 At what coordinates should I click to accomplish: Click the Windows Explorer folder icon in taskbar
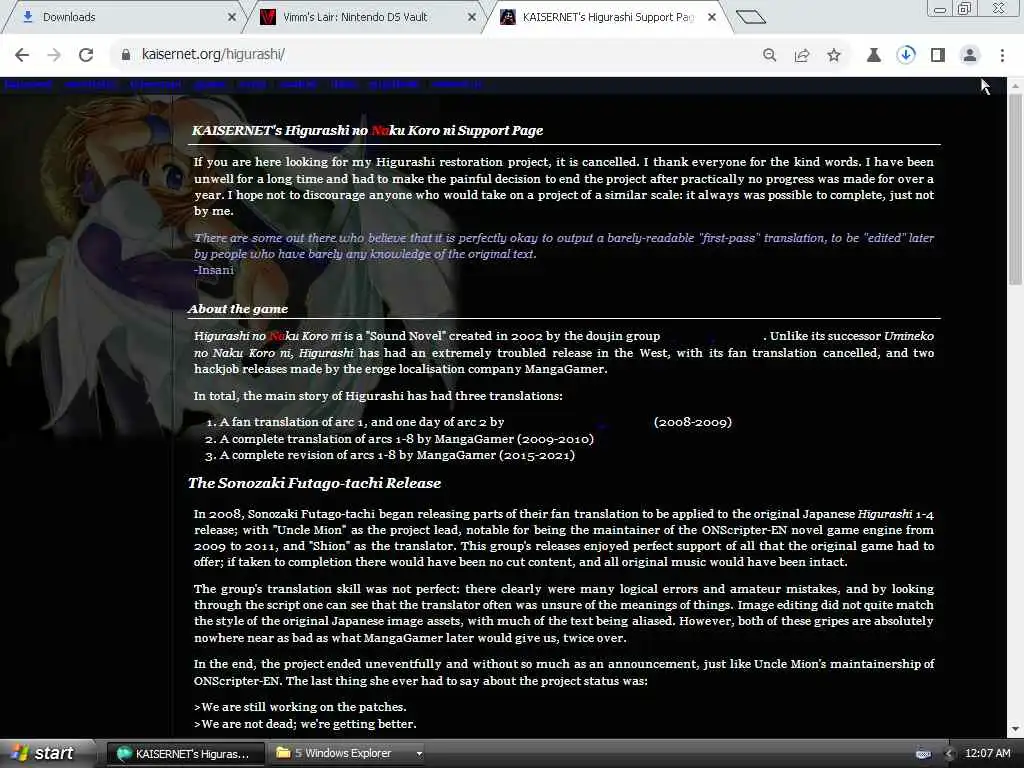point(283,753)
